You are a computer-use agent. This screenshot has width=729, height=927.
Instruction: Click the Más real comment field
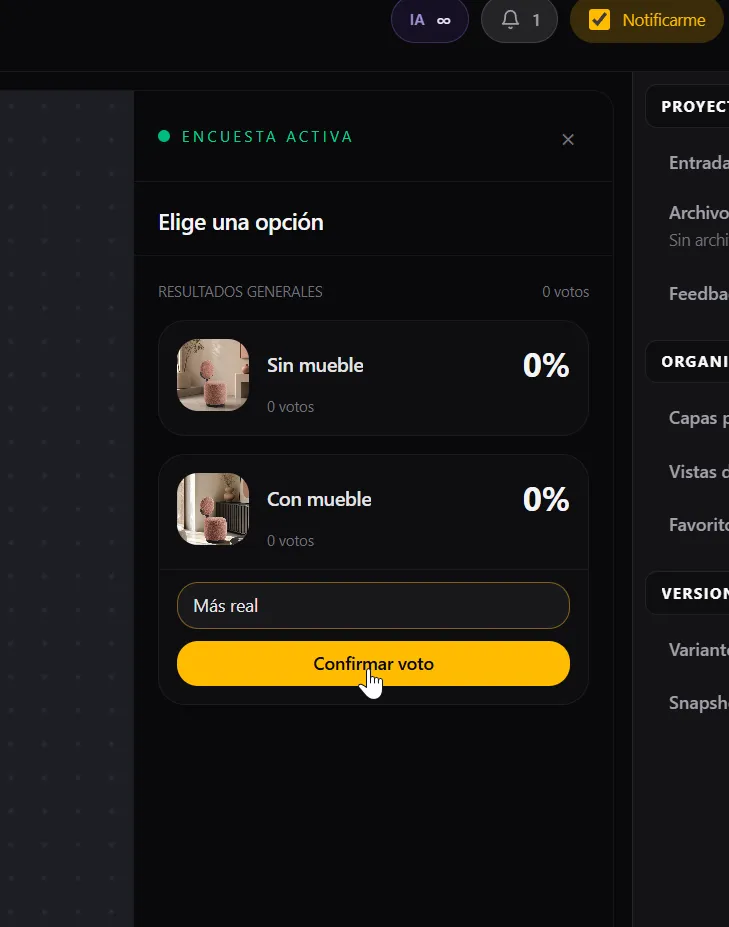[x=373, y=605]
